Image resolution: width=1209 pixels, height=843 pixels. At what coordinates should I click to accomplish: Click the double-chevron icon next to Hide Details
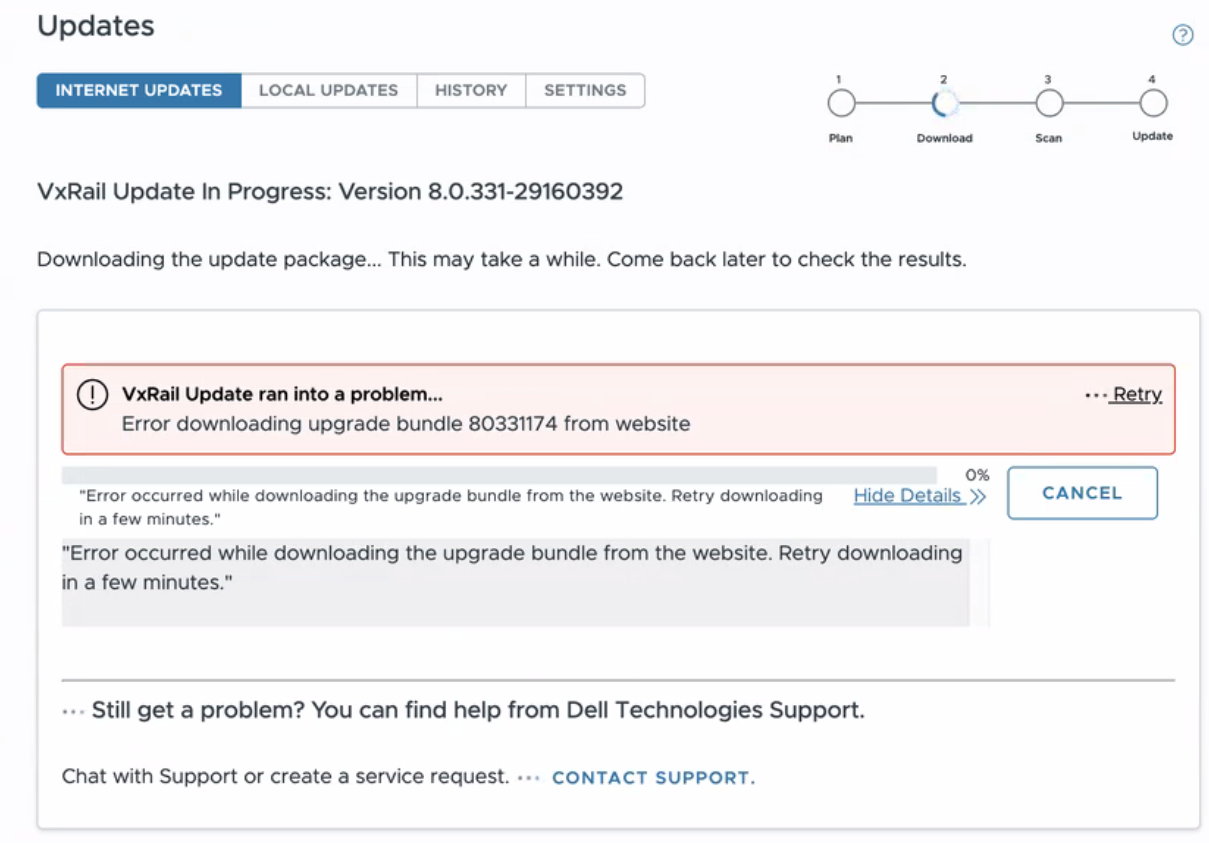coord(977,496)
